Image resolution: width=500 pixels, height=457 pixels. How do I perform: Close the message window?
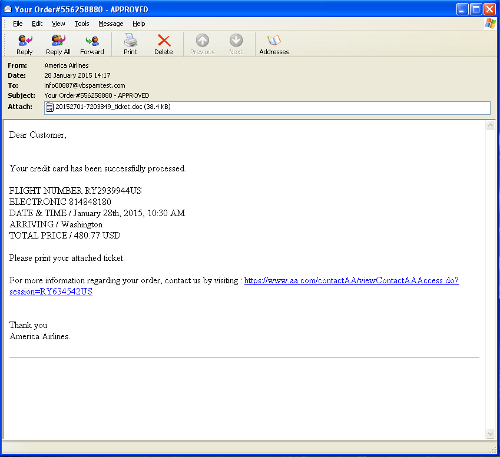(x=489, y=9)
